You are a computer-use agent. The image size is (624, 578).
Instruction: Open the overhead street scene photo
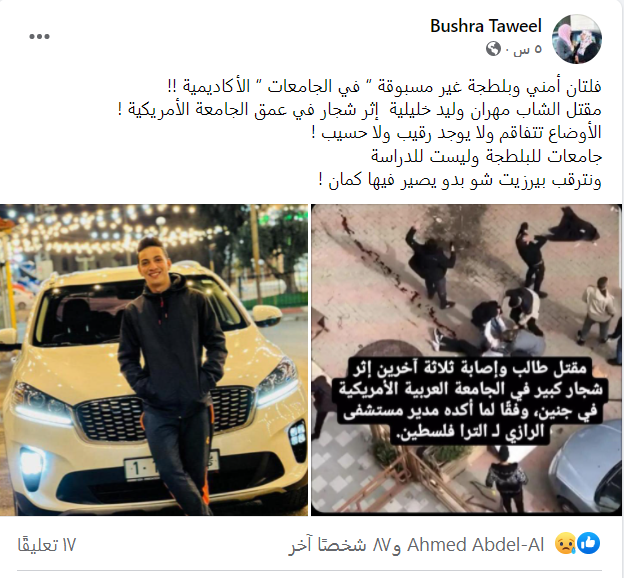(466, 360)
